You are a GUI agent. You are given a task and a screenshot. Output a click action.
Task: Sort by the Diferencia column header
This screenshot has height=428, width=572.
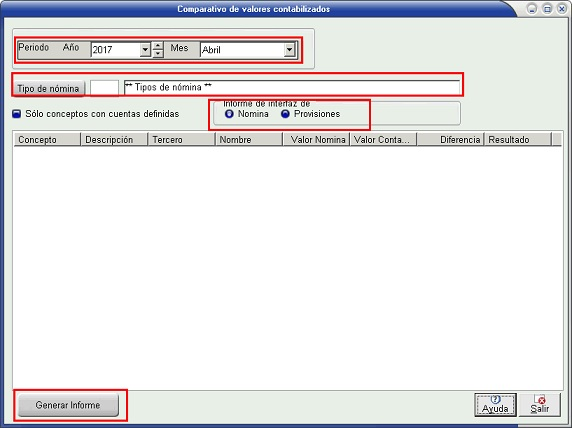coord(450,140)
